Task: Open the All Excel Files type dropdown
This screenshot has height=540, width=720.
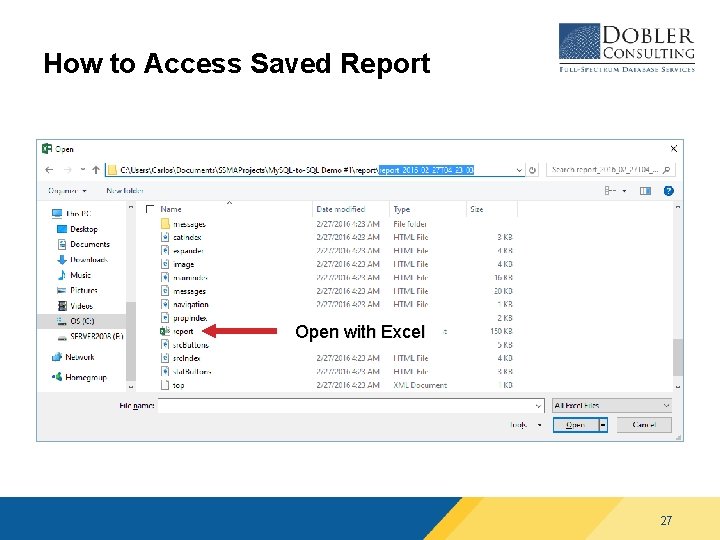Action: coord(612,405)
